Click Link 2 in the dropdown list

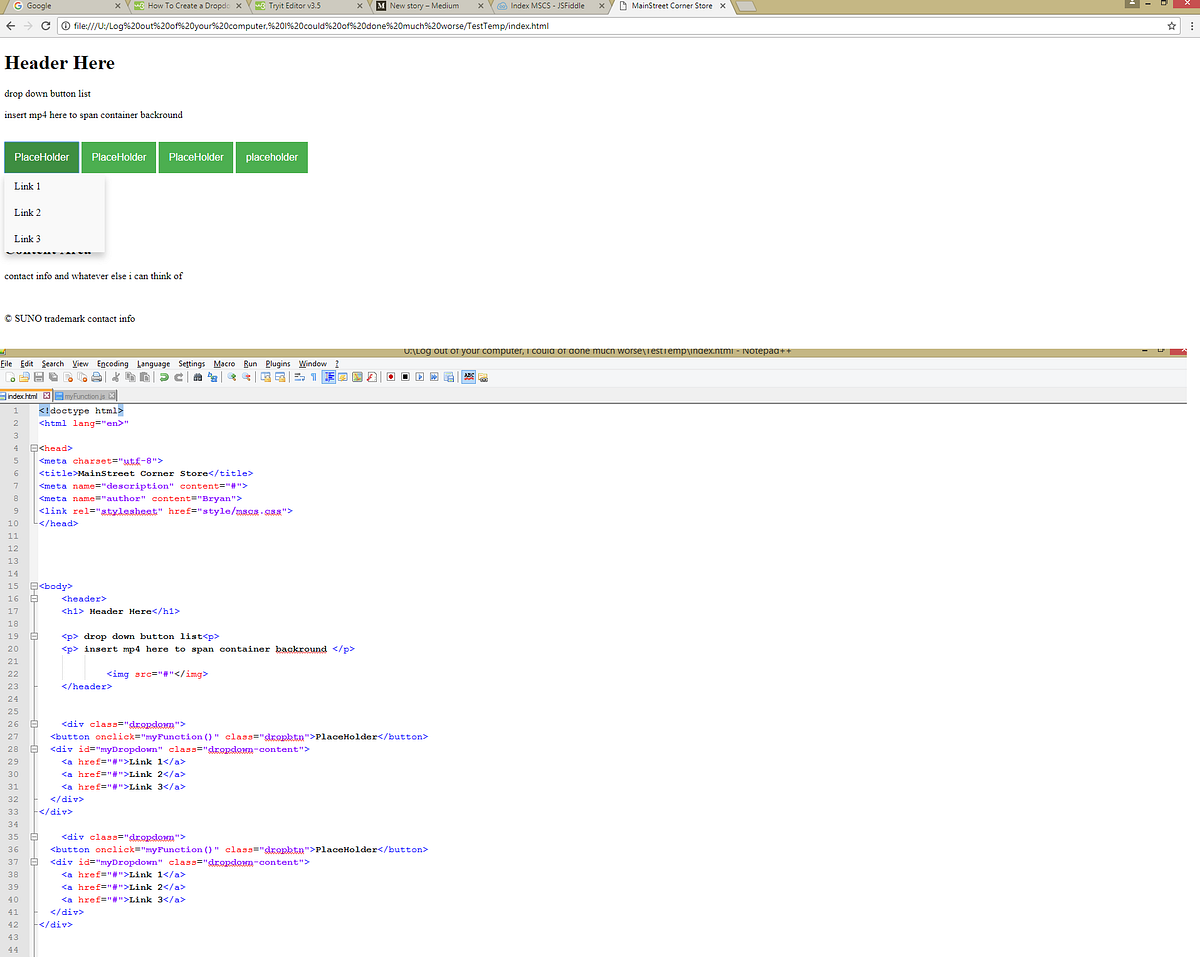tap(27, 212)
